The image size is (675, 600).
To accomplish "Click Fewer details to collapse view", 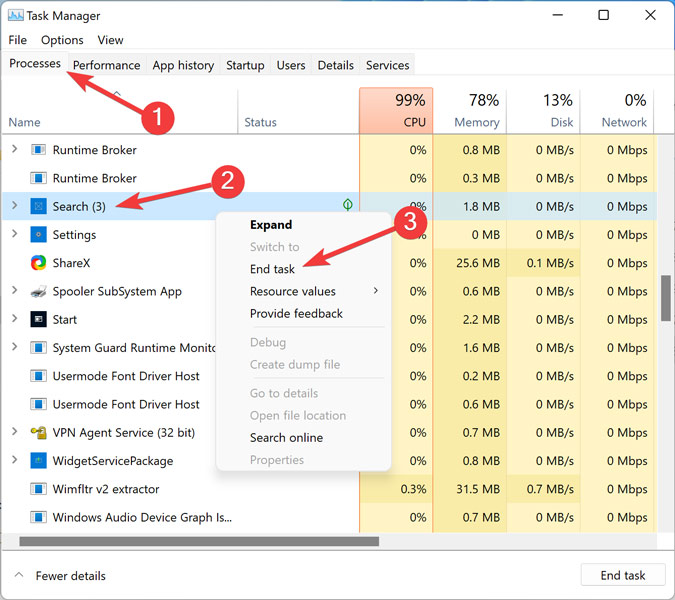I will pyautogui.click(x=60, y=575).
